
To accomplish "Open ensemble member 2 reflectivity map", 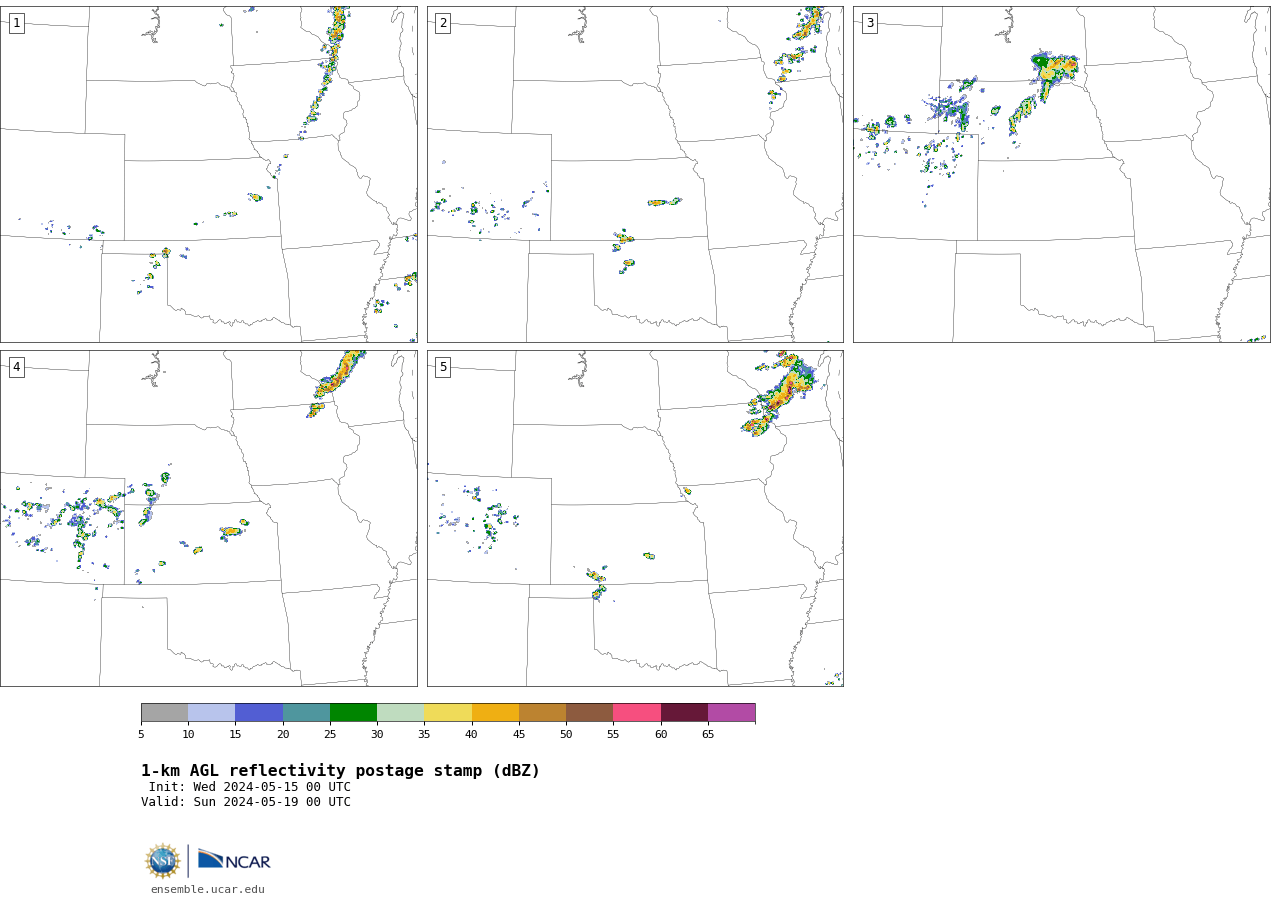I will click(x=635, y=174).
